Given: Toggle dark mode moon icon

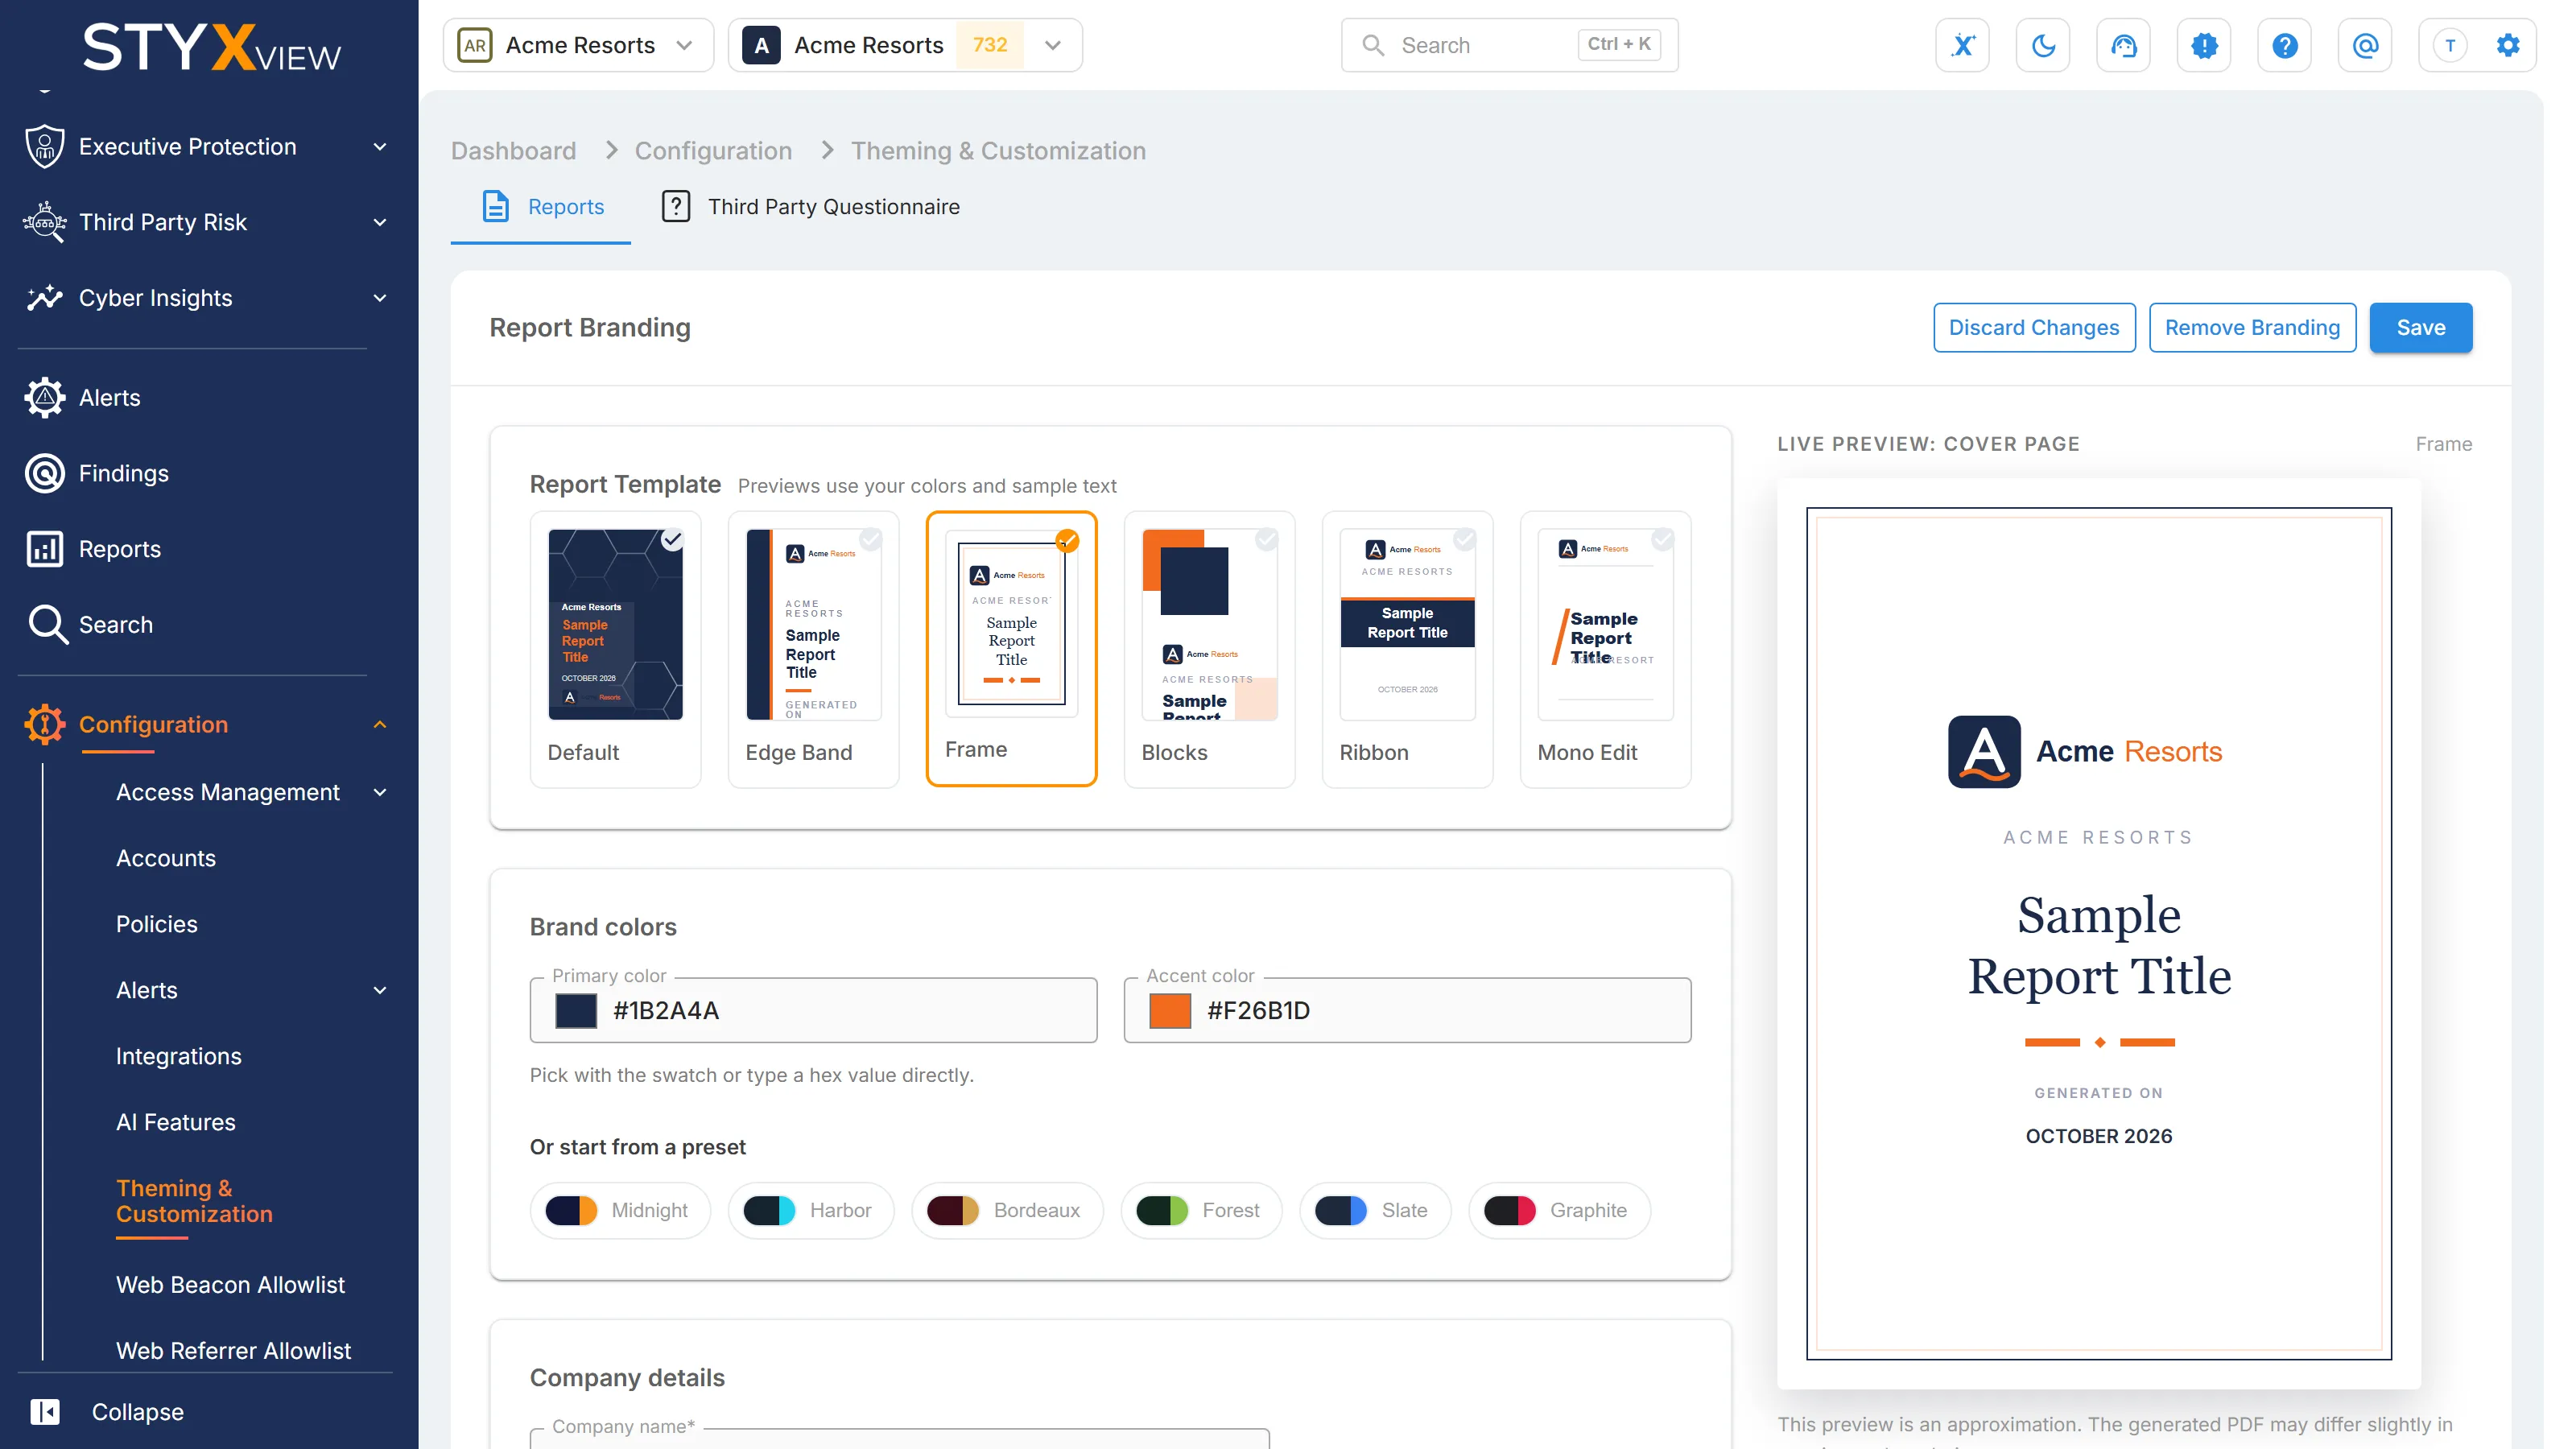Looking at the screenshot, I should [2043, 45].
